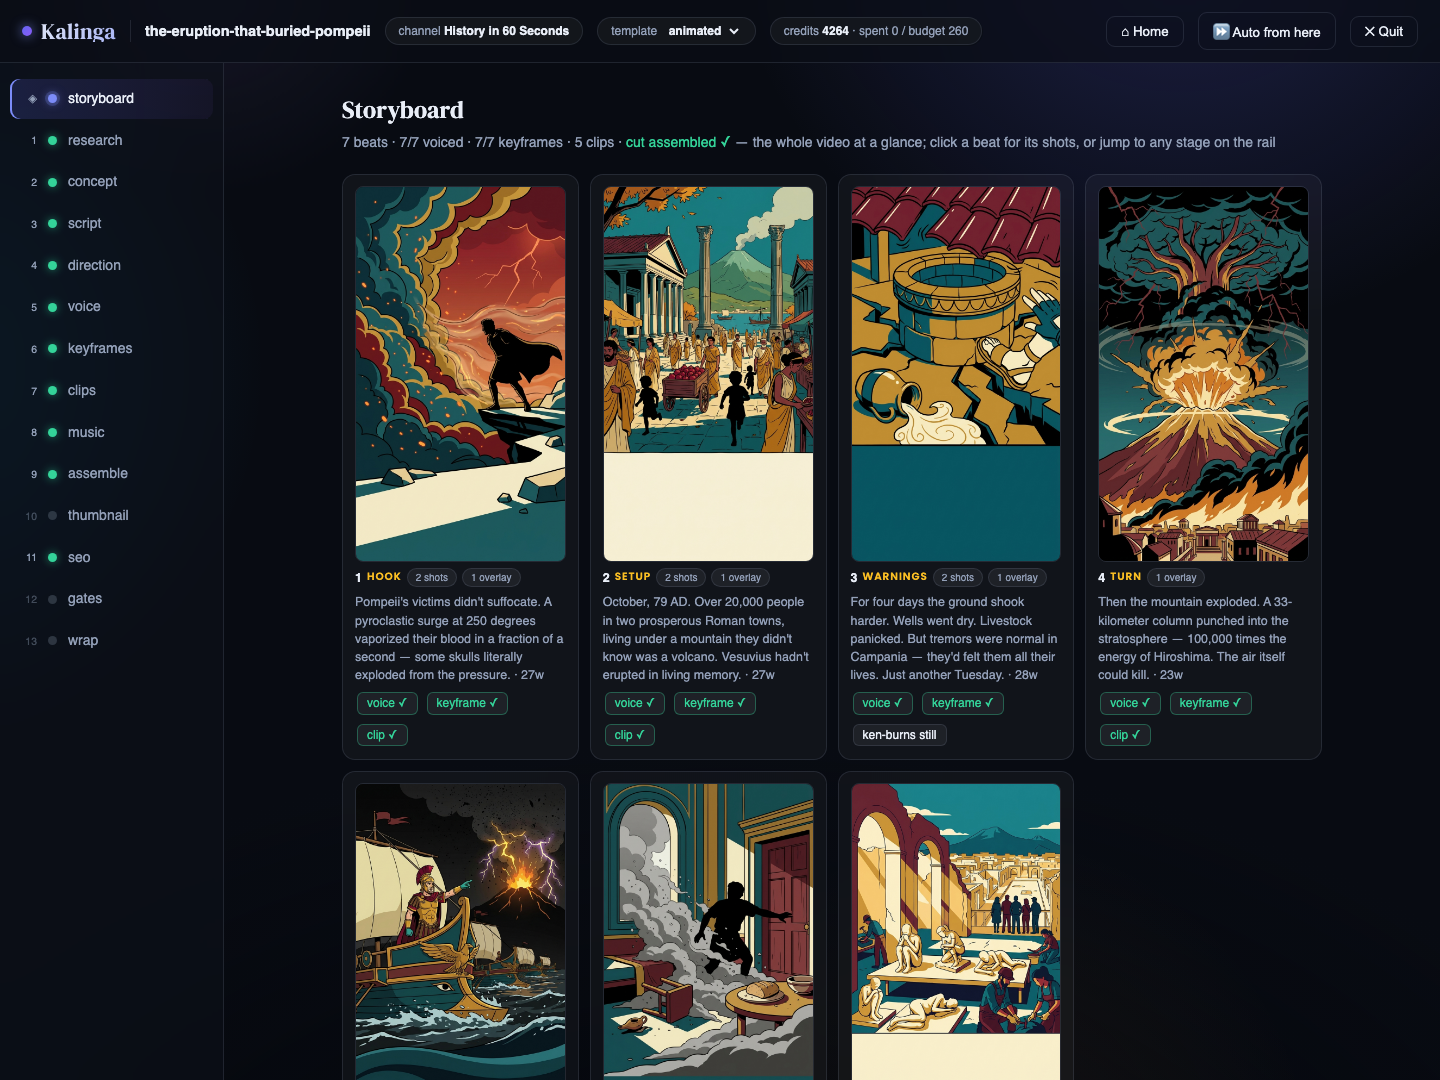Open the Roman ship beat thumbnail
Image resolution: width=1440 pixels, height=1080 pixels.
pyautogui.click(x=460, y=931)
